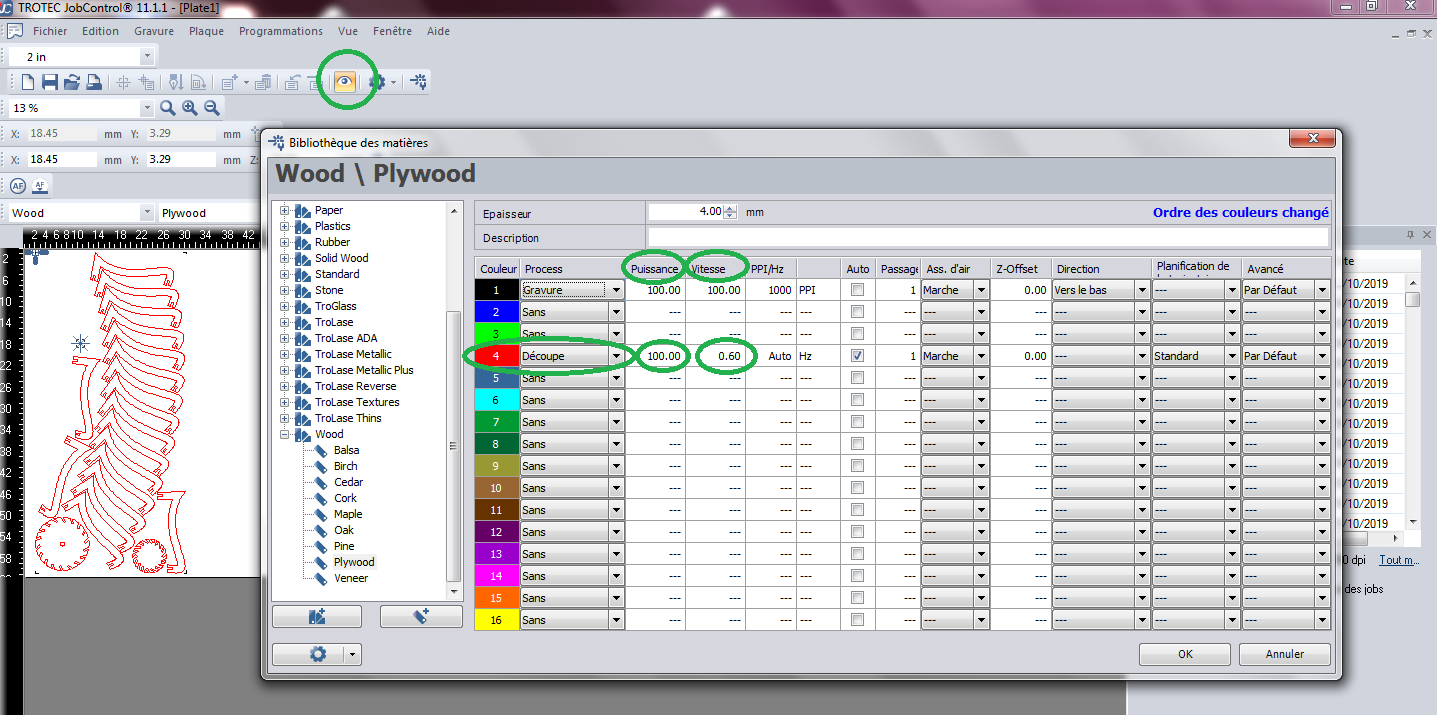Open the Découpe process dropdown in row 4

tap(616, 356)
